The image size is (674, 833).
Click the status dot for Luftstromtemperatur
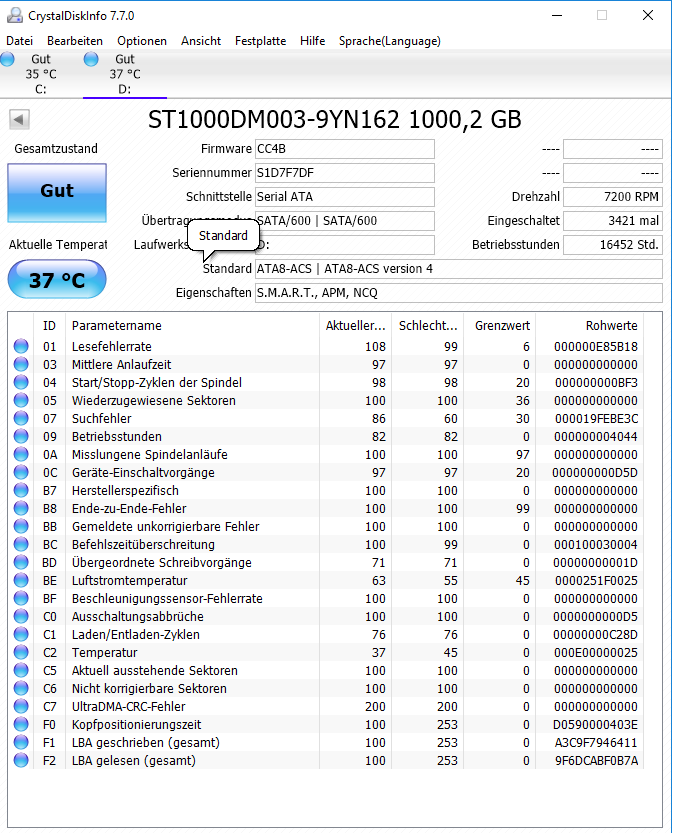(x=21, y=581)
